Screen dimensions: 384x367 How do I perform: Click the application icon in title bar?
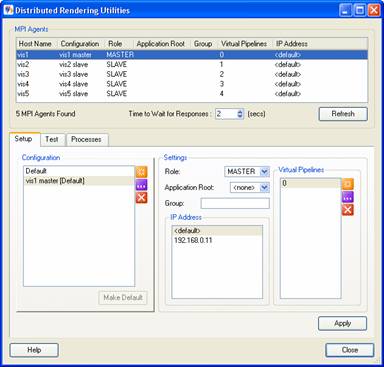[8, 10]
